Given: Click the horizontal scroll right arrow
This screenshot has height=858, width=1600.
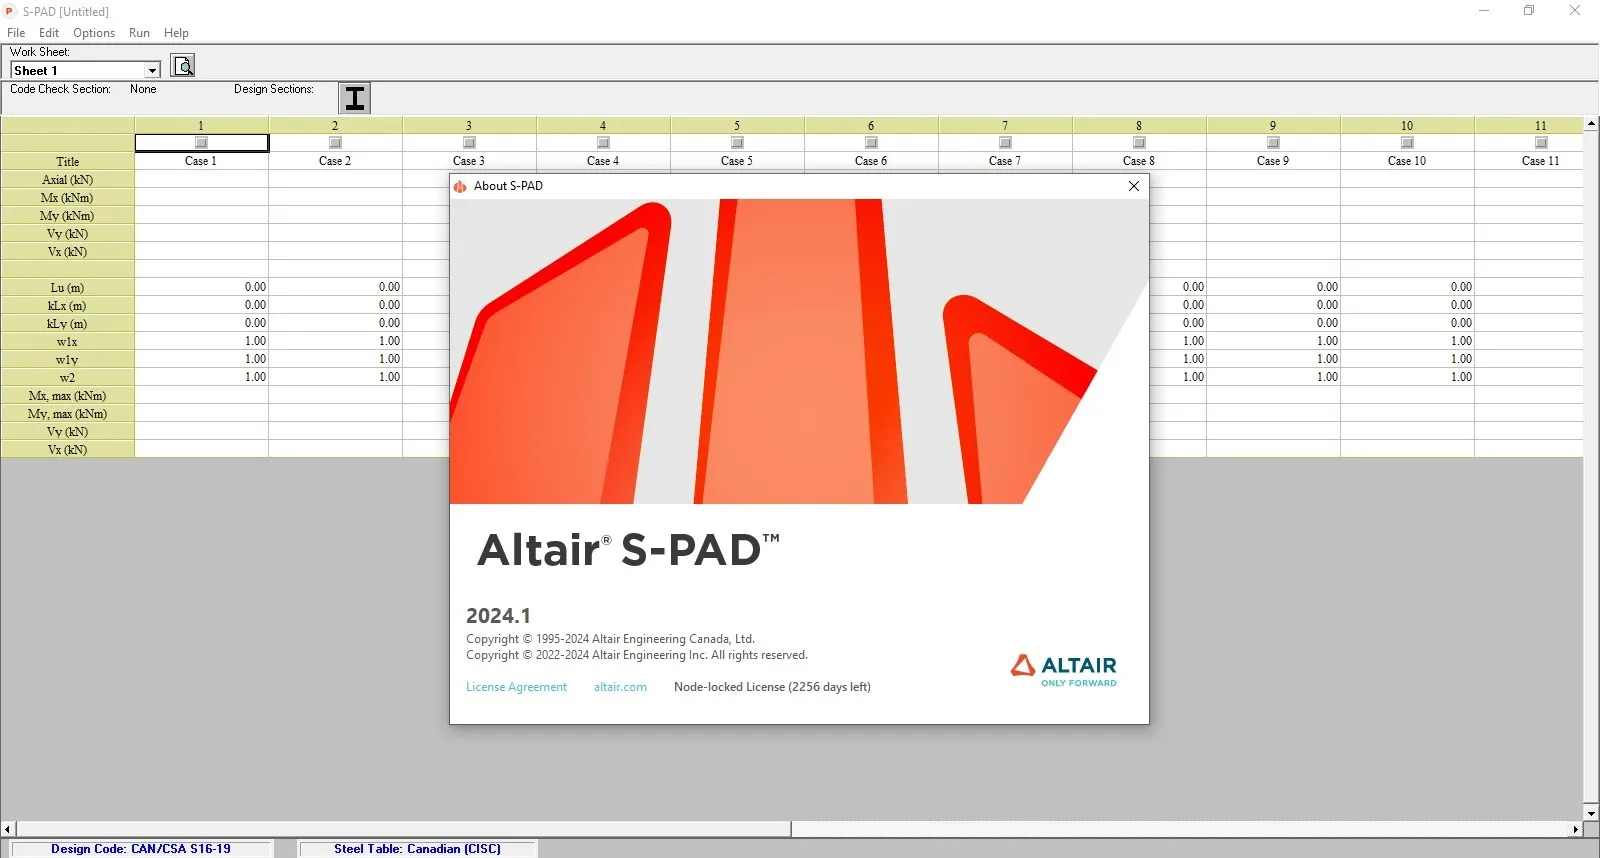Looking at the screenshot, I should pyautogui.click(x=1576, y=829).
